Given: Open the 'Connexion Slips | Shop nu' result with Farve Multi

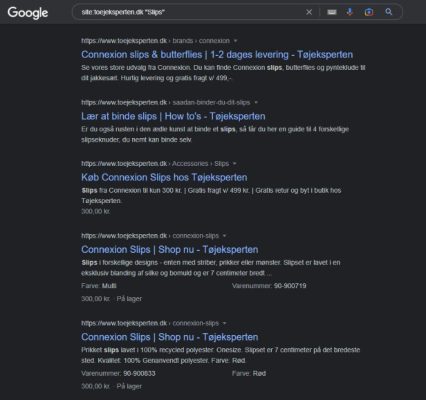Looking at the screenshot, I should click(170, 249).
